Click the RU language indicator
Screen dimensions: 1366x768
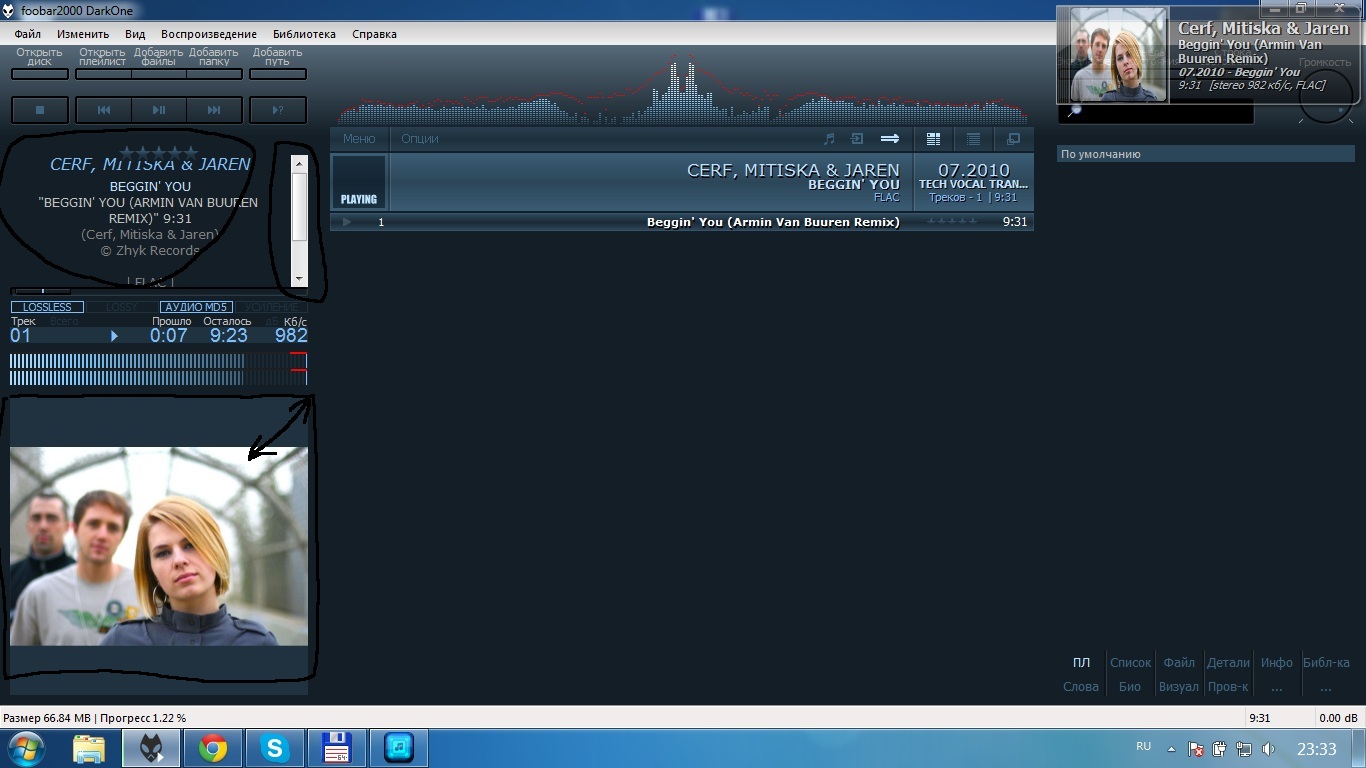tap(1144, 747)
